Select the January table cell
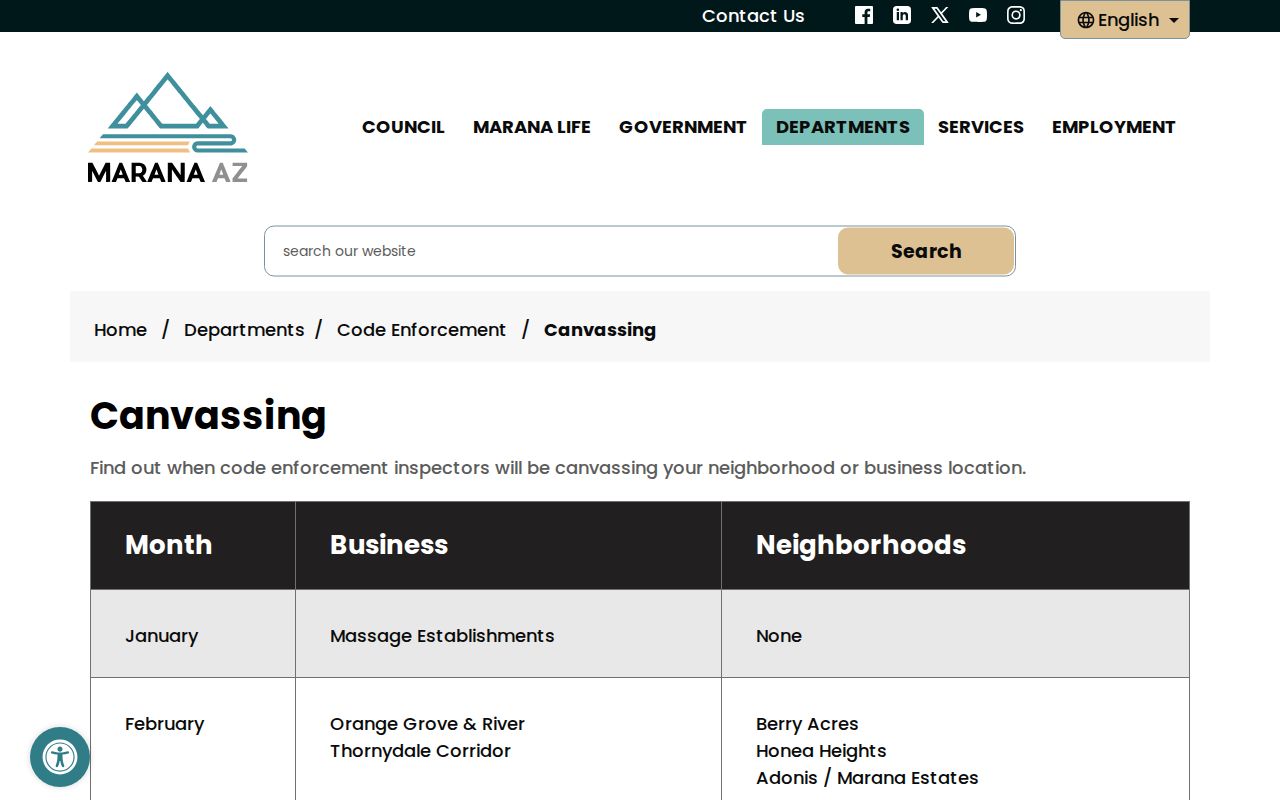 tap(193, 634)
